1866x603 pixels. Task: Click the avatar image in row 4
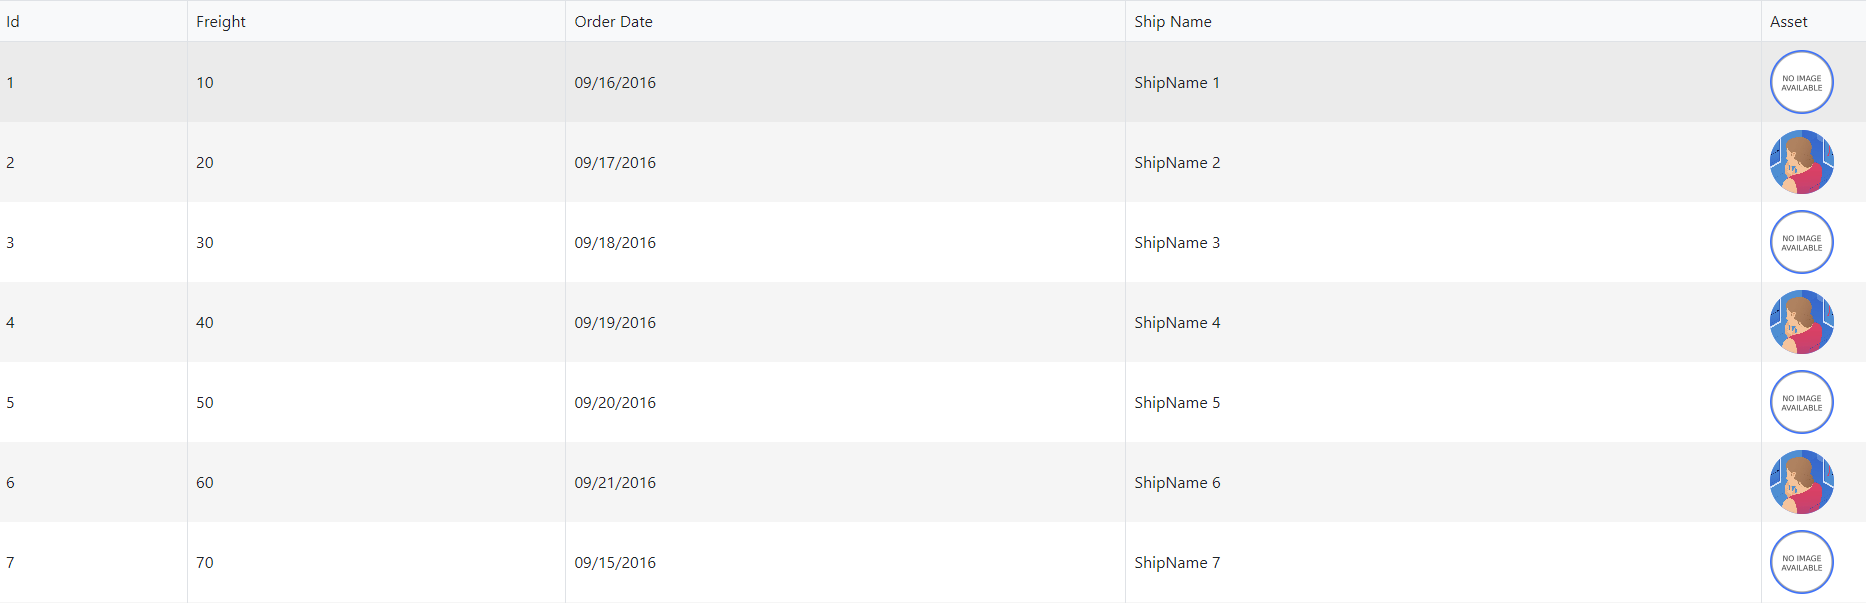pyautogui.click(x=1801, y=322)
